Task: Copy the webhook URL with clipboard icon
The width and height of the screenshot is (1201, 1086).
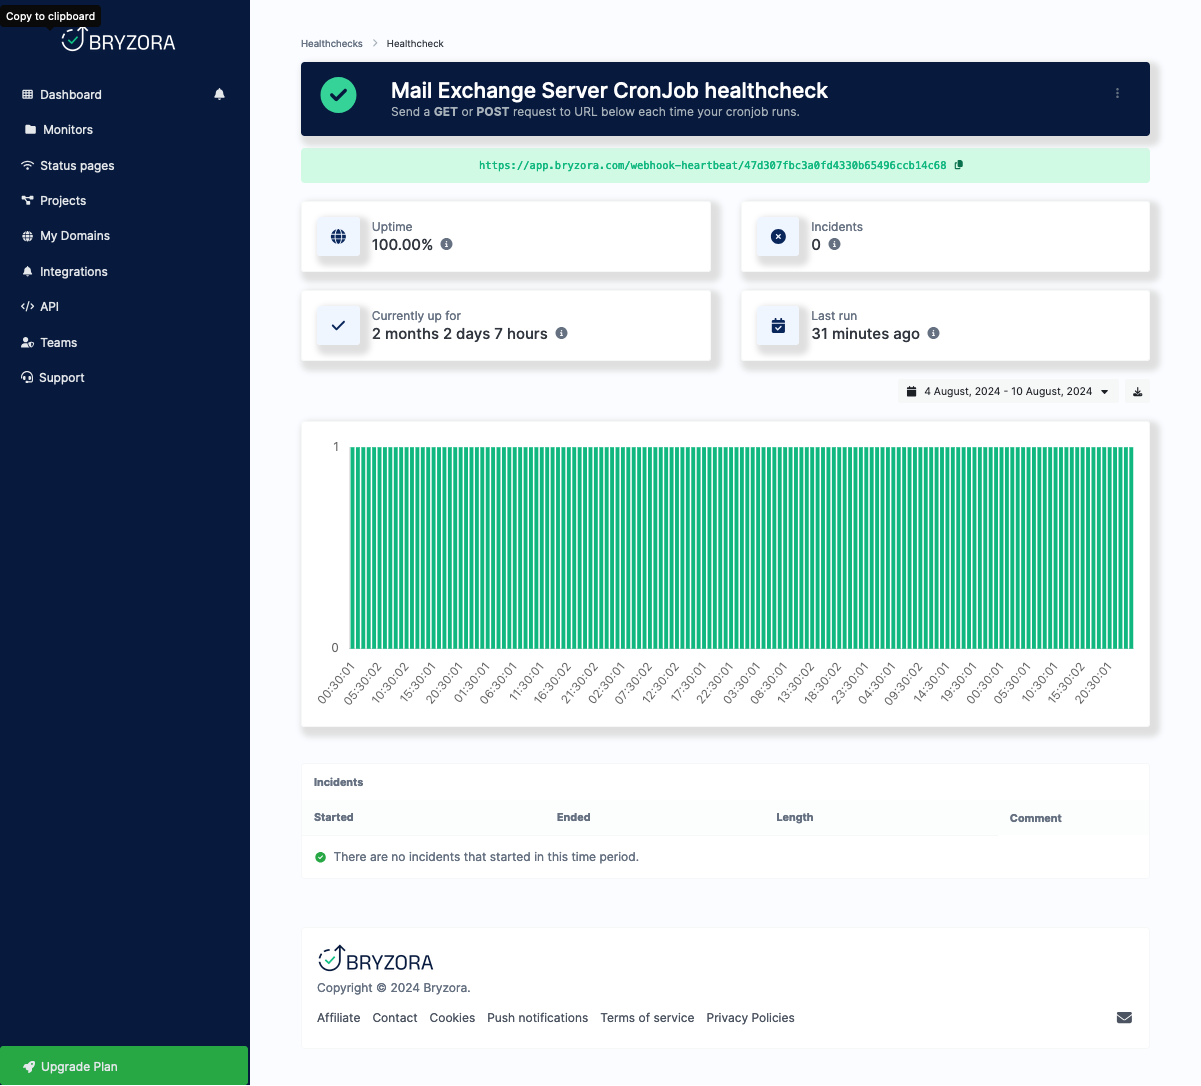Action: pyautogui.click(x=958, y=165)
